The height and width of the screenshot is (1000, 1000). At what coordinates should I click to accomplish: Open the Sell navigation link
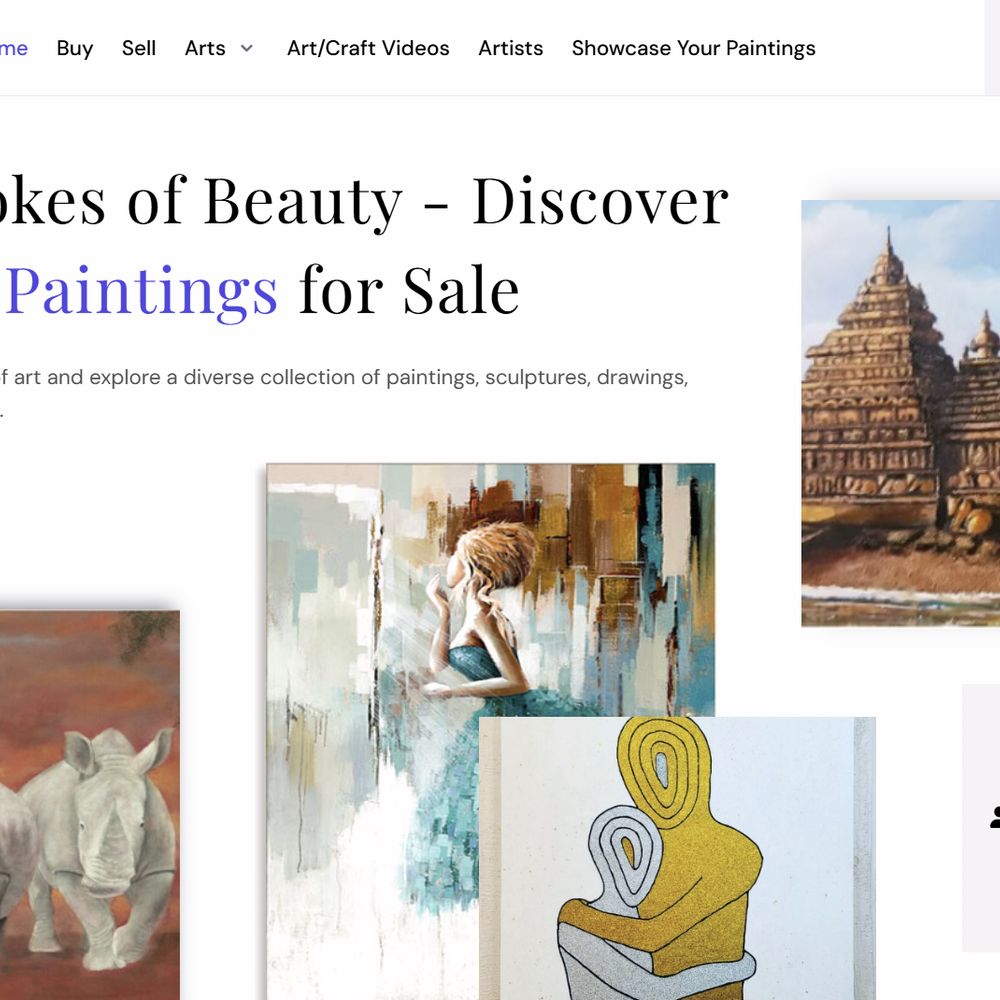point(139,48)
